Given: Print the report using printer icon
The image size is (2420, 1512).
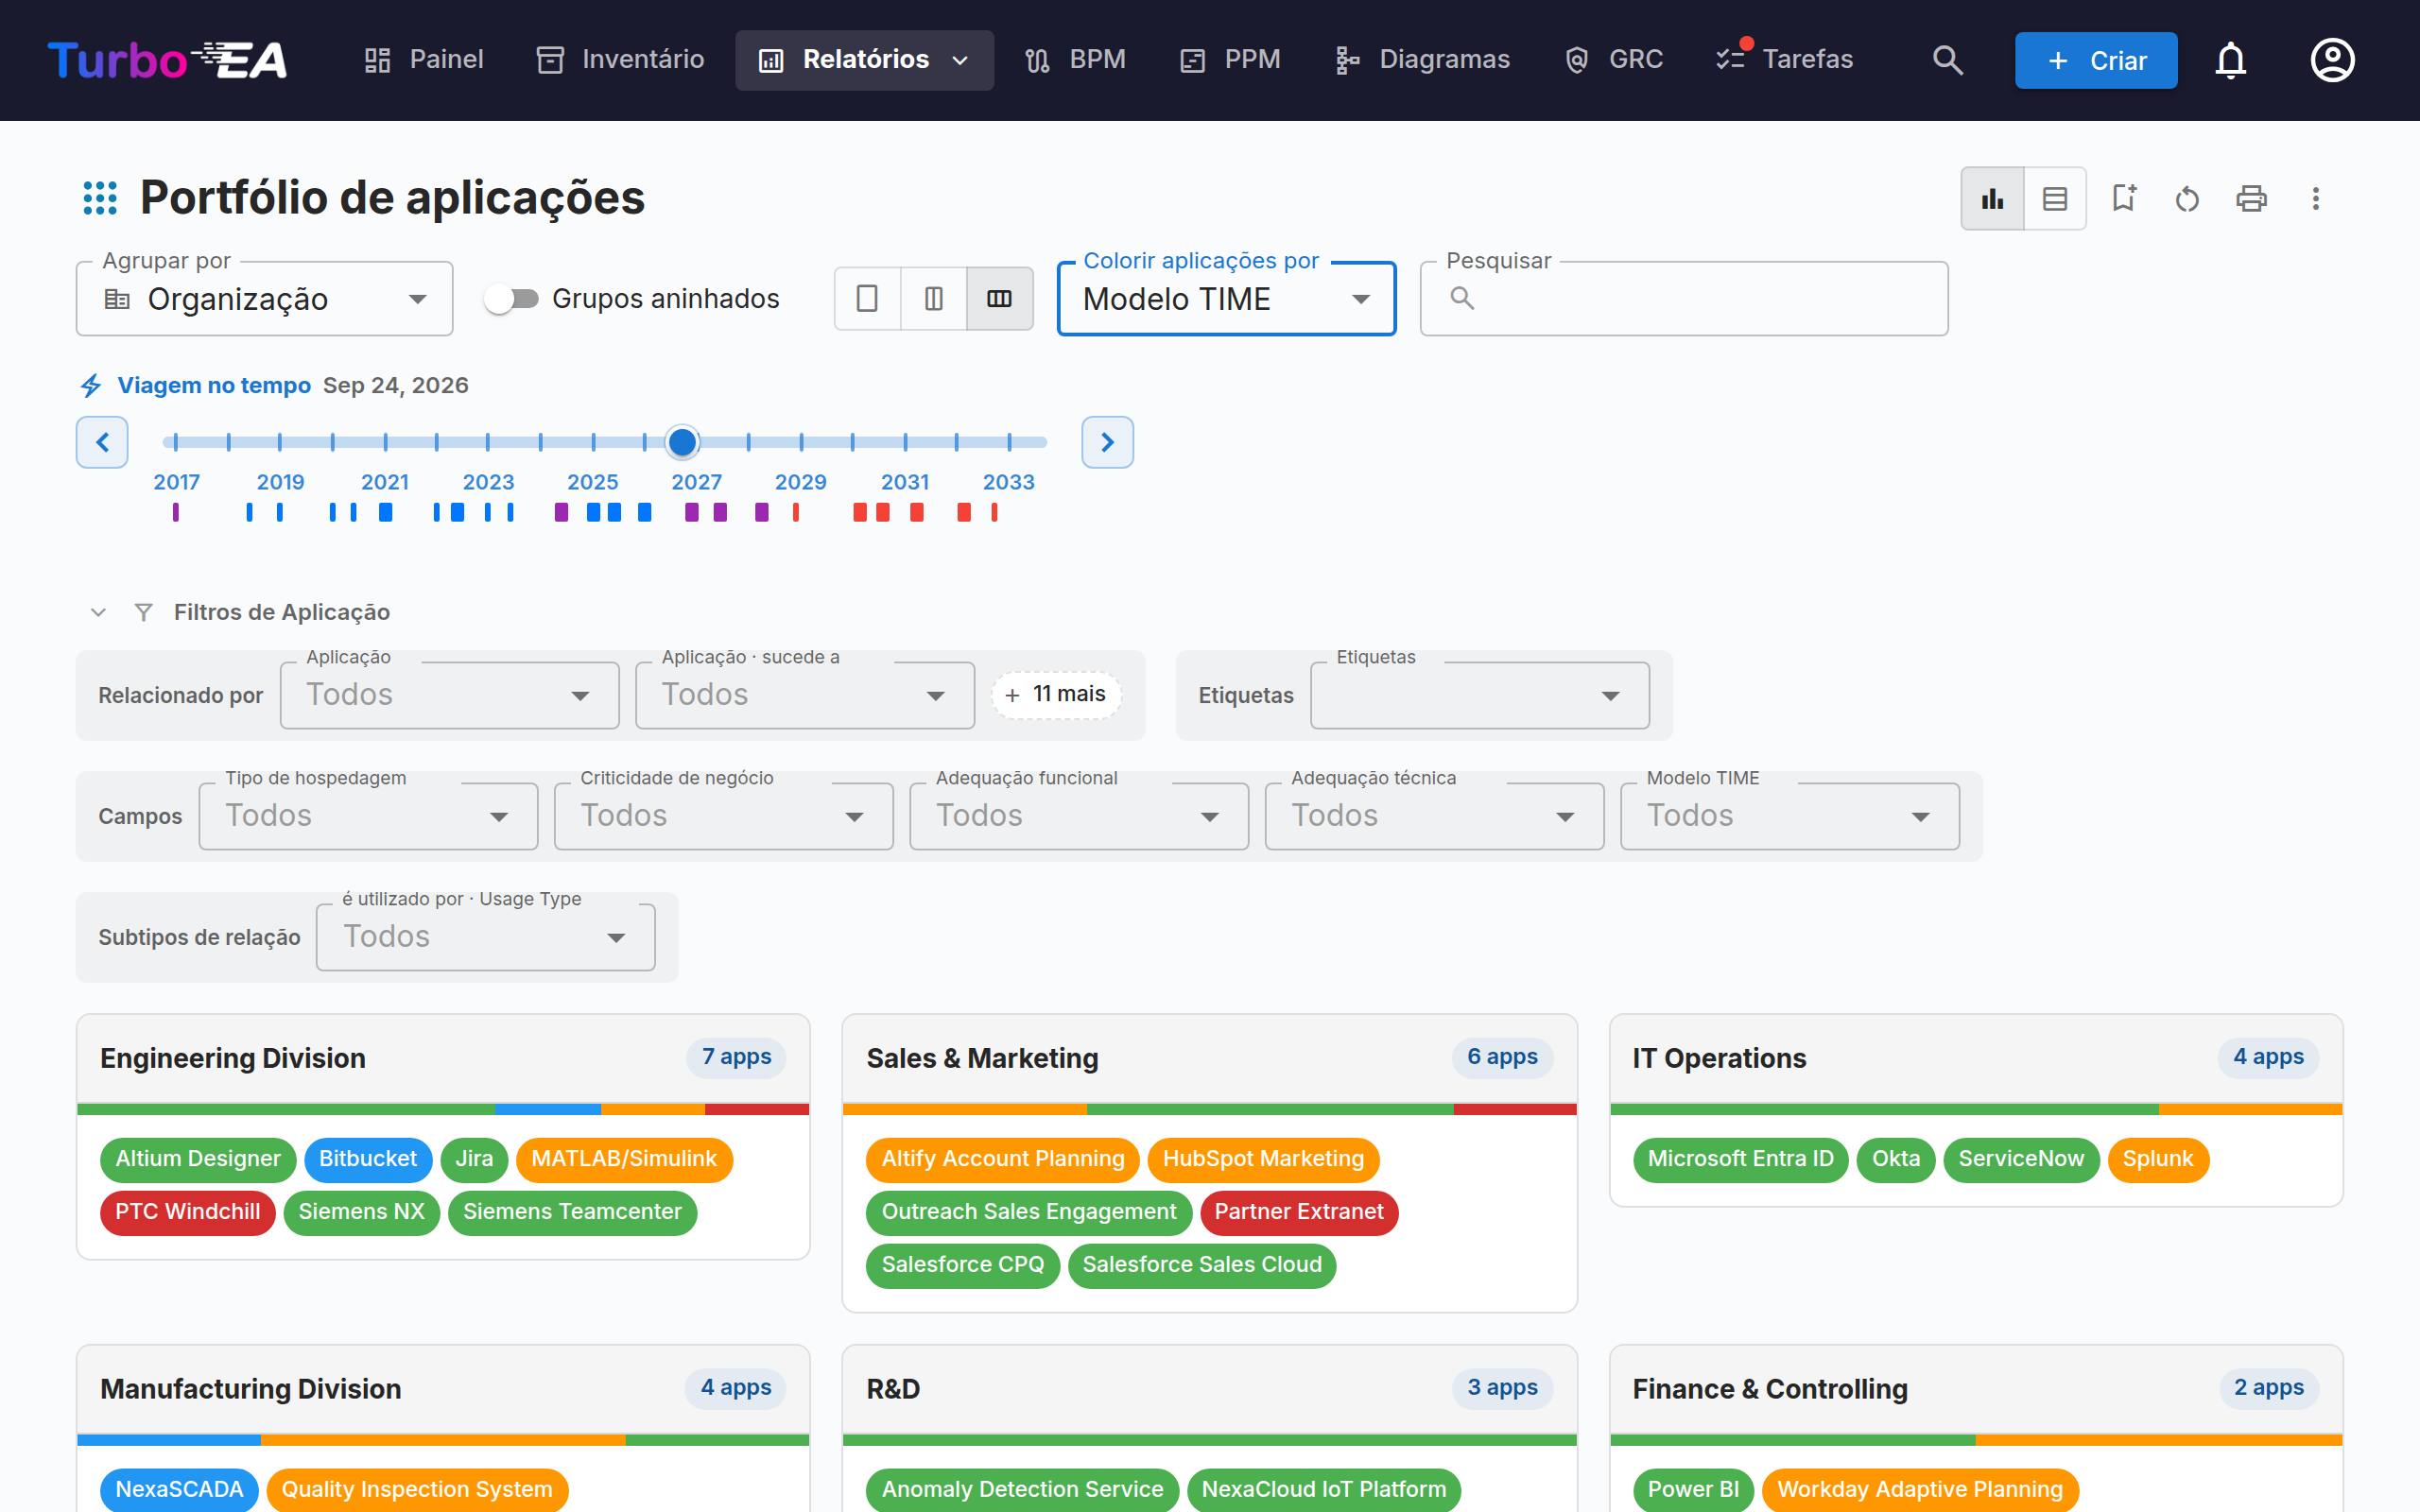Looking at the screenshot, I should [2251, 199].
